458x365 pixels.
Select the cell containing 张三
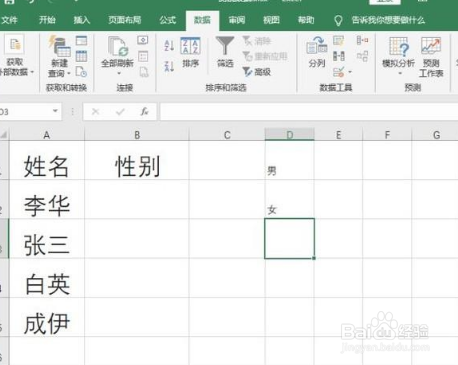(x=47, y=239)
